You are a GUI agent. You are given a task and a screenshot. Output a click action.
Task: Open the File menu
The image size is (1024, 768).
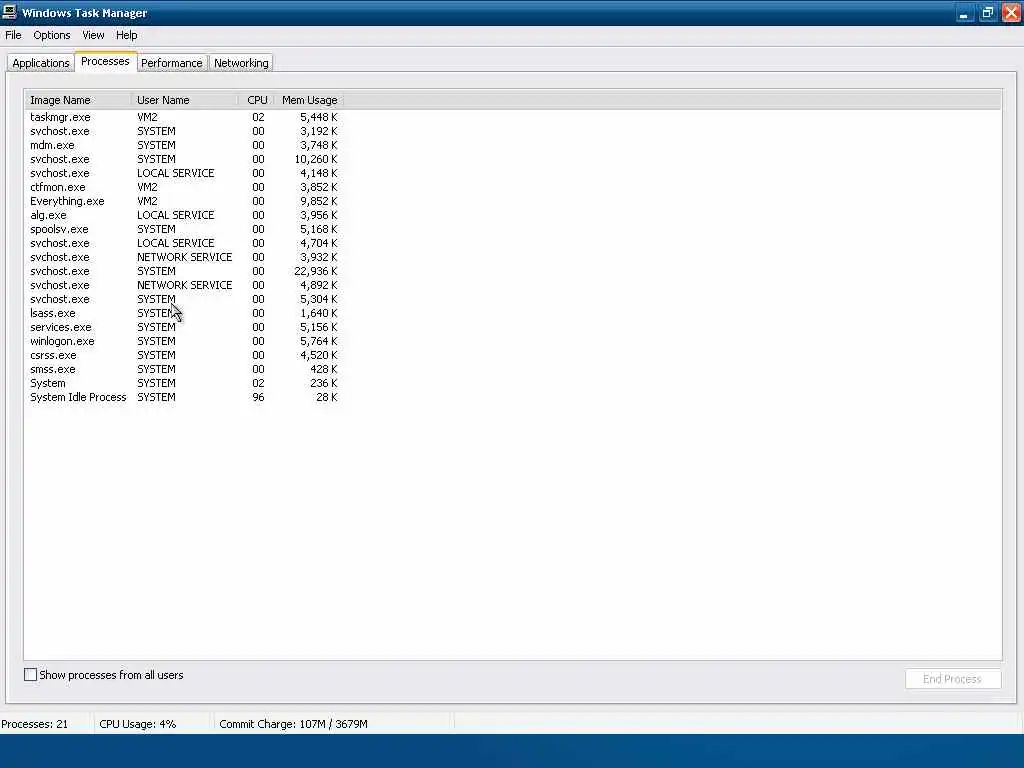click(x=13, y=35)
